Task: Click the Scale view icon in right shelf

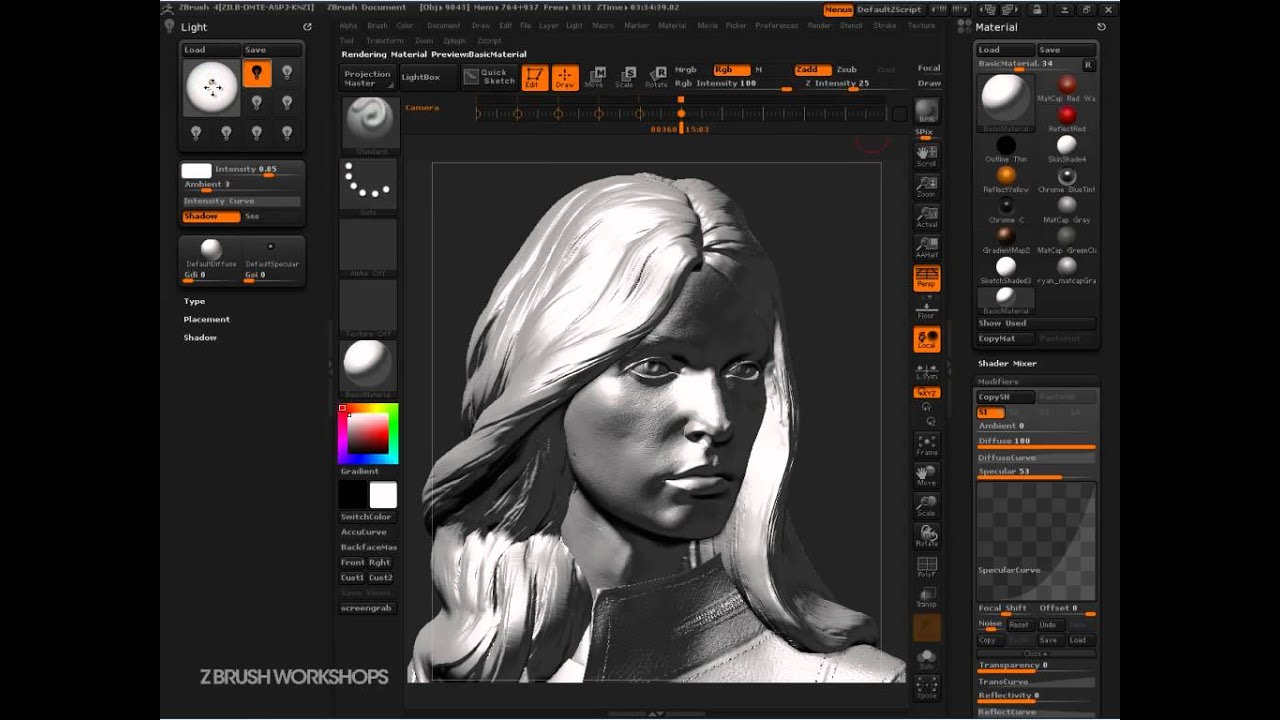Action: coord(927,506)
